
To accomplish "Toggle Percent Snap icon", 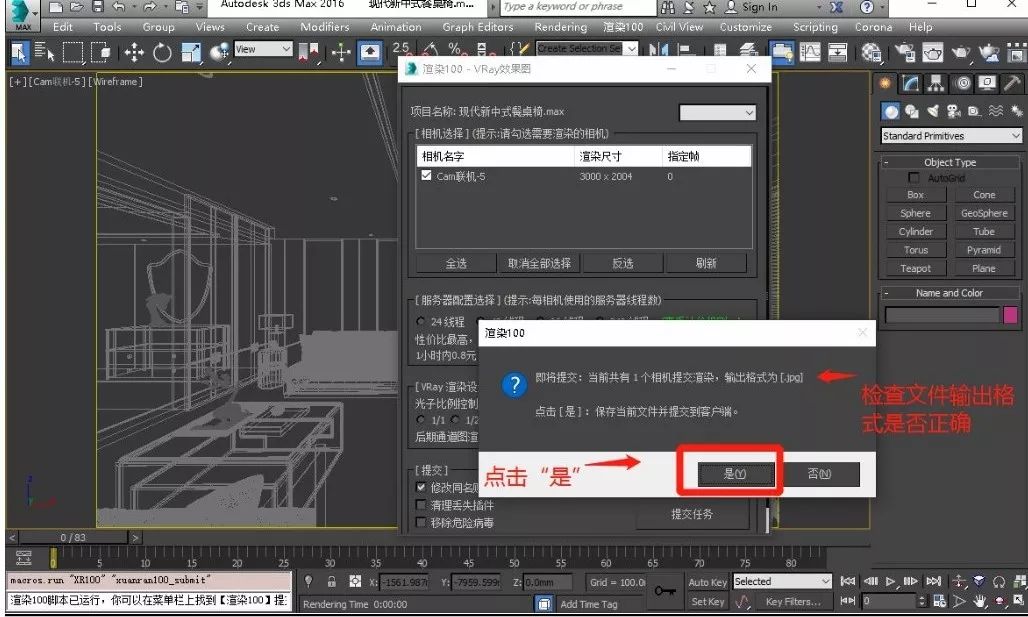I will pos(456,50).
